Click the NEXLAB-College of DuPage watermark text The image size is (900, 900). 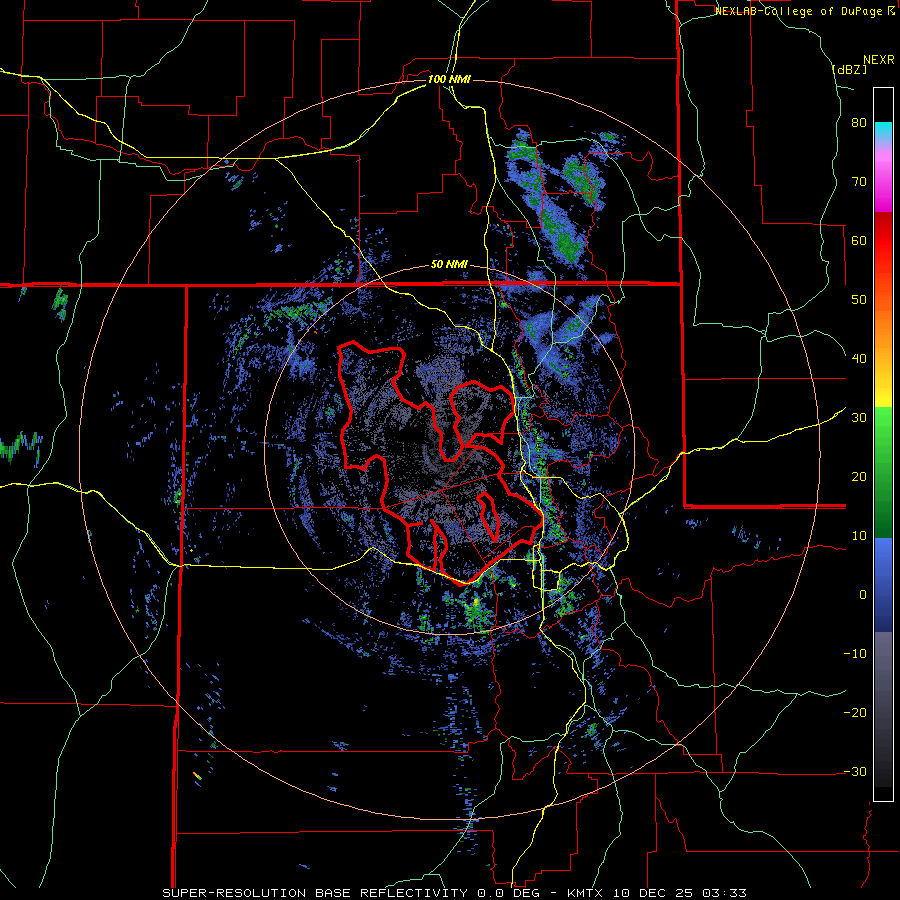tap(804, 11)
